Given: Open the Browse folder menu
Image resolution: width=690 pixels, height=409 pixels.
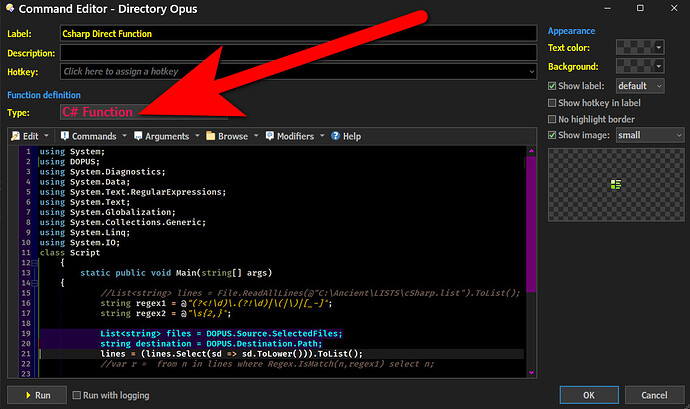Looking at the screenshot, I should tap(226, 136).
